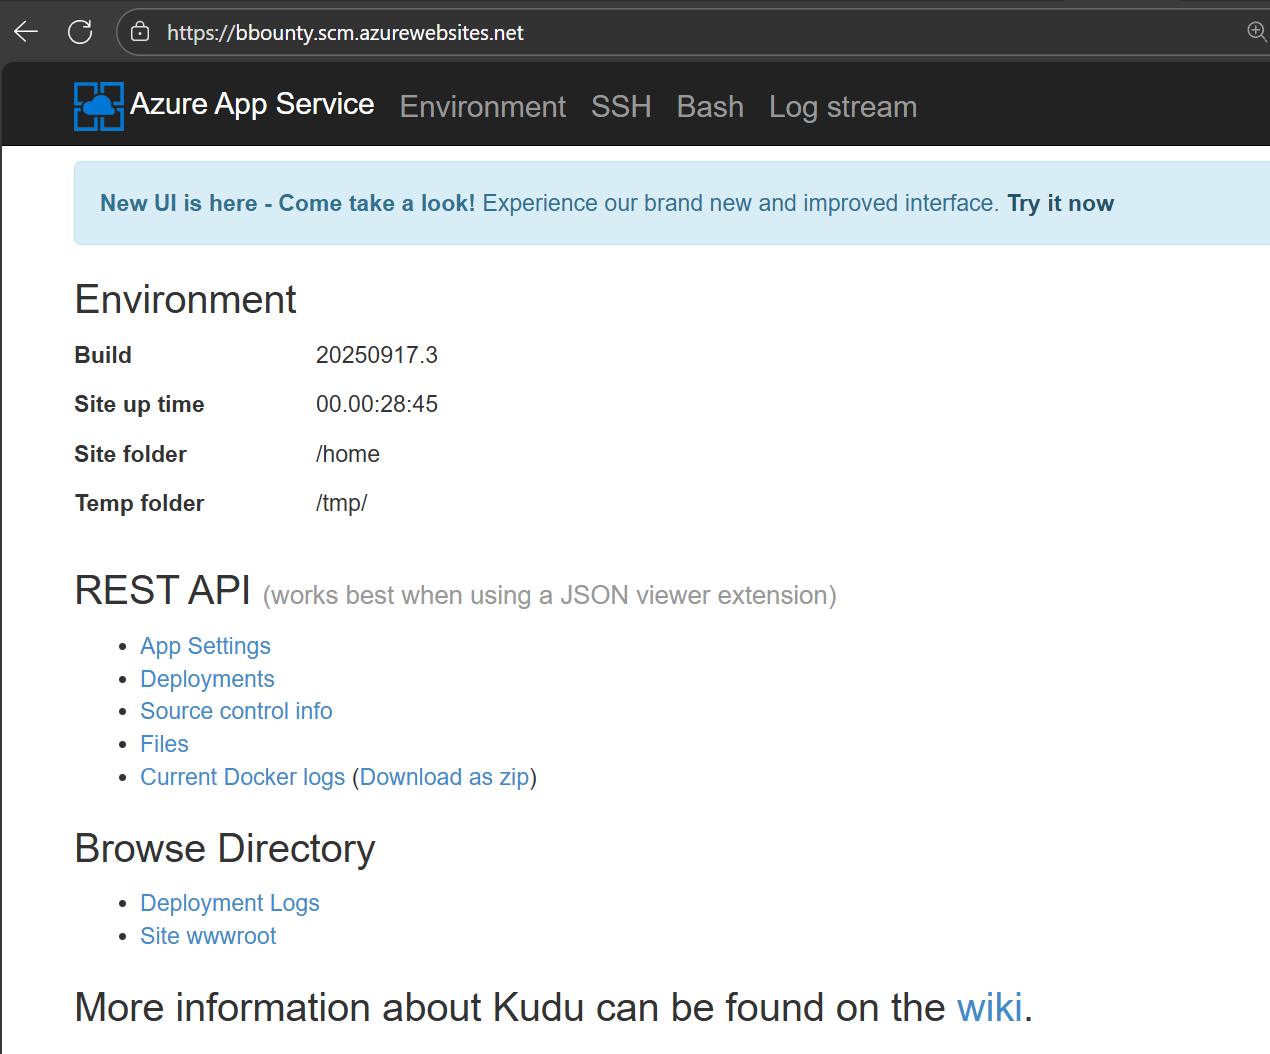
Task: Click the Azure App Service brand title
Action: pyautogui.click(x=252, y=104)
